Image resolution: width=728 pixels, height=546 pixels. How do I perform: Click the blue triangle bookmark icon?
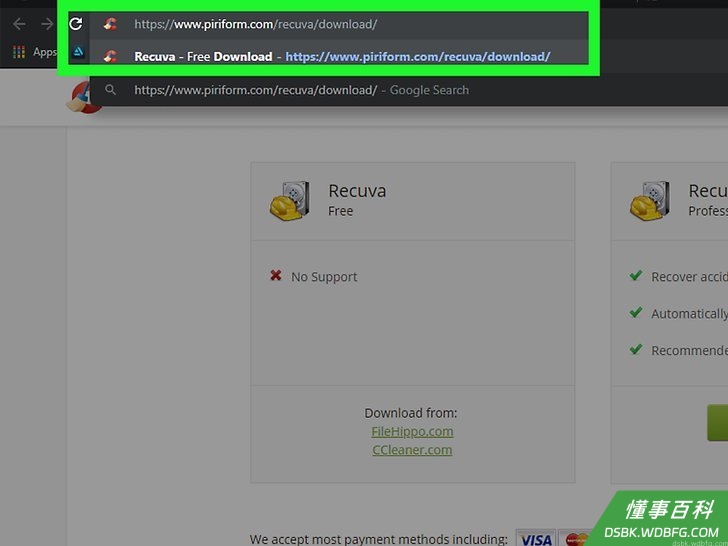pos(78,52)
